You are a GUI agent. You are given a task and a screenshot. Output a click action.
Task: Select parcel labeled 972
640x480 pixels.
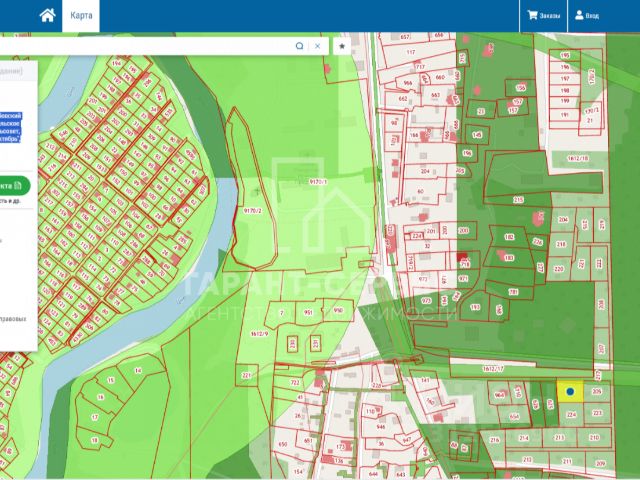[423, 279]
